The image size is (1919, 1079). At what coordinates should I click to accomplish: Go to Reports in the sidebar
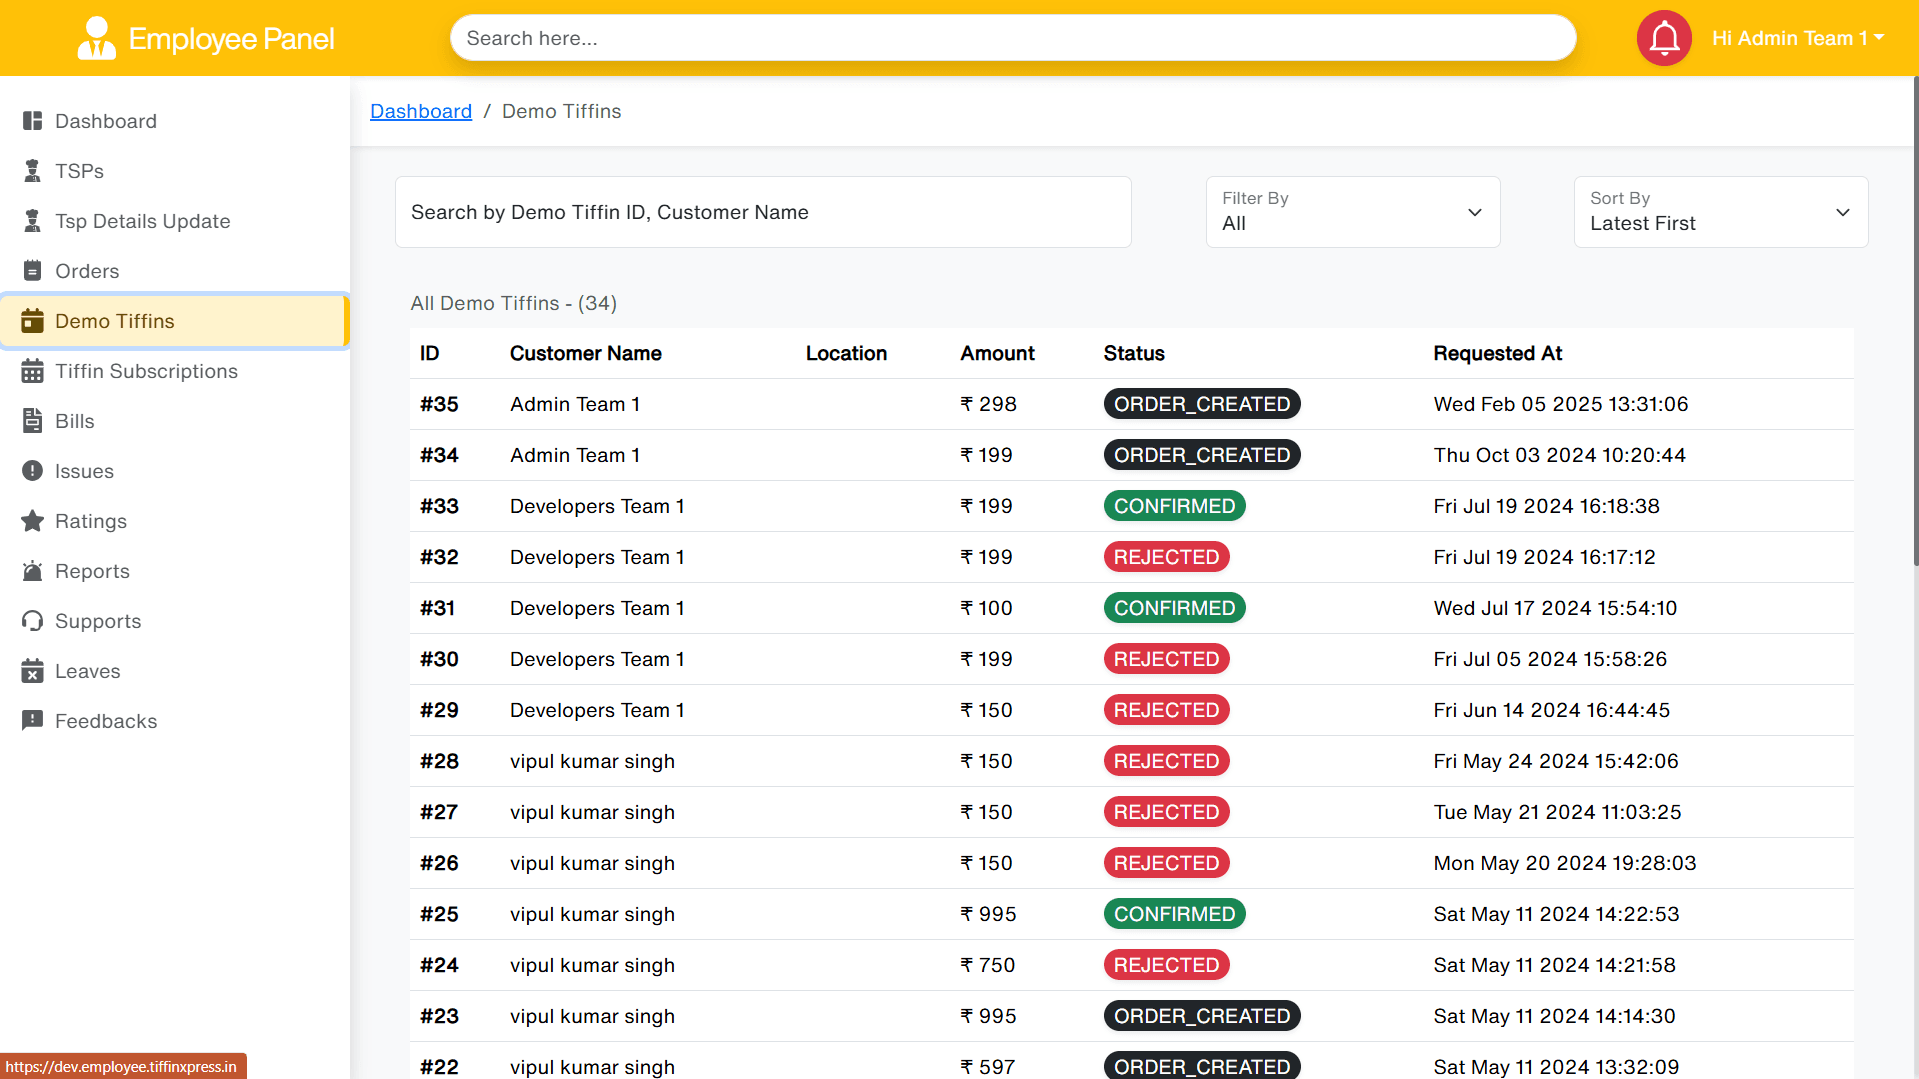pos(92,571)
